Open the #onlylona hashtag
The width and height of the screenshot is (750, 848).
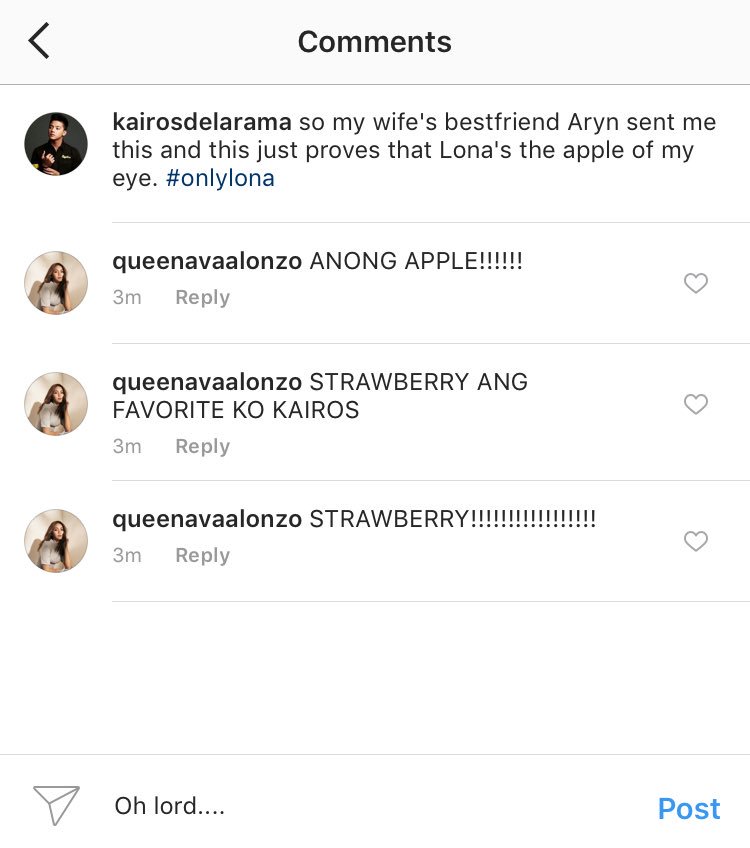[220, 178]
